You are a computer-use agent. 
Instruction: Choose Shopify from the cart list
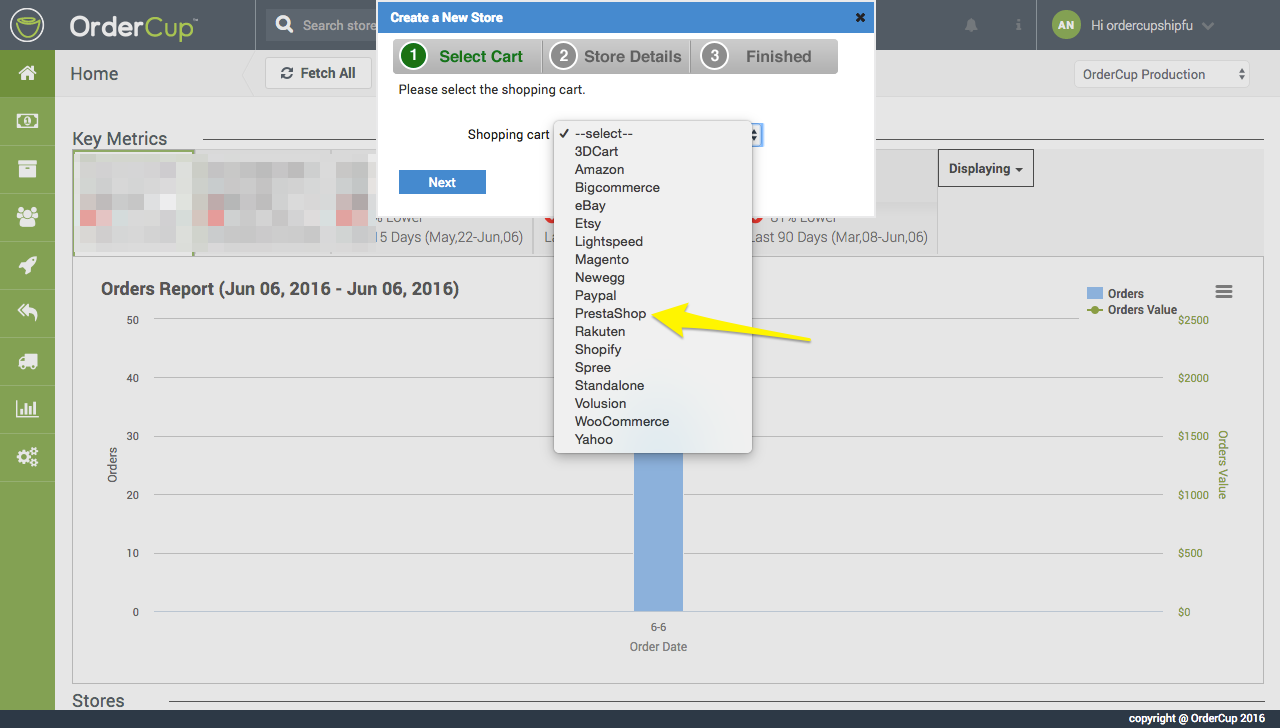[653, 349]
